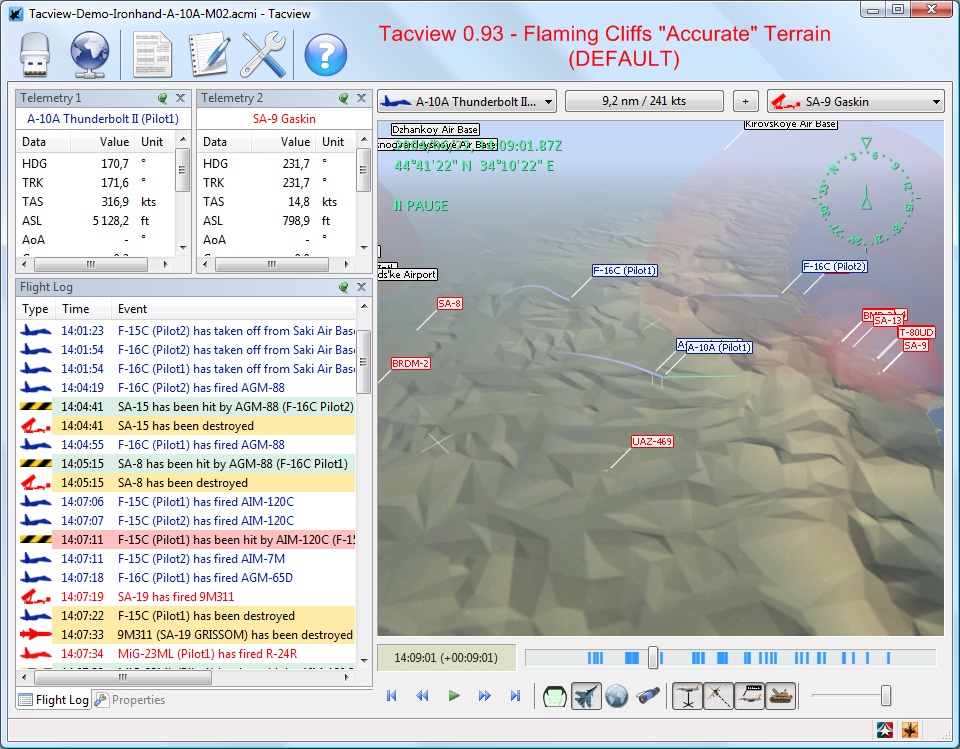Pin the Telemetry 1 panel
The image size is (960, 749).
click(x=162, y=98)
